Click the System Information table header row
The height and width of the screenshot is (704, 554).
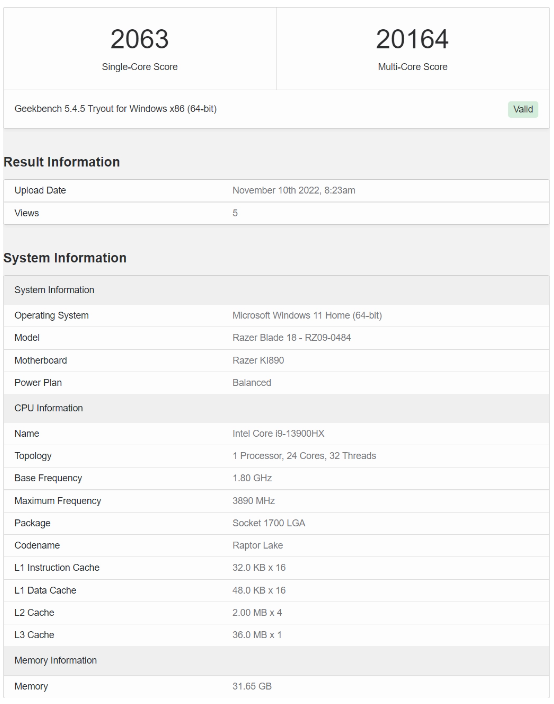[x=277, y=290]
